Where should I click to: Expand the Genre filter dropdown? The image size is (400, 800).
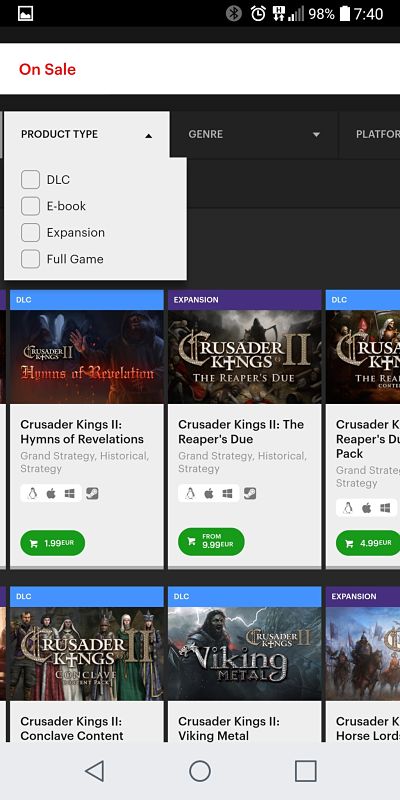254,134
